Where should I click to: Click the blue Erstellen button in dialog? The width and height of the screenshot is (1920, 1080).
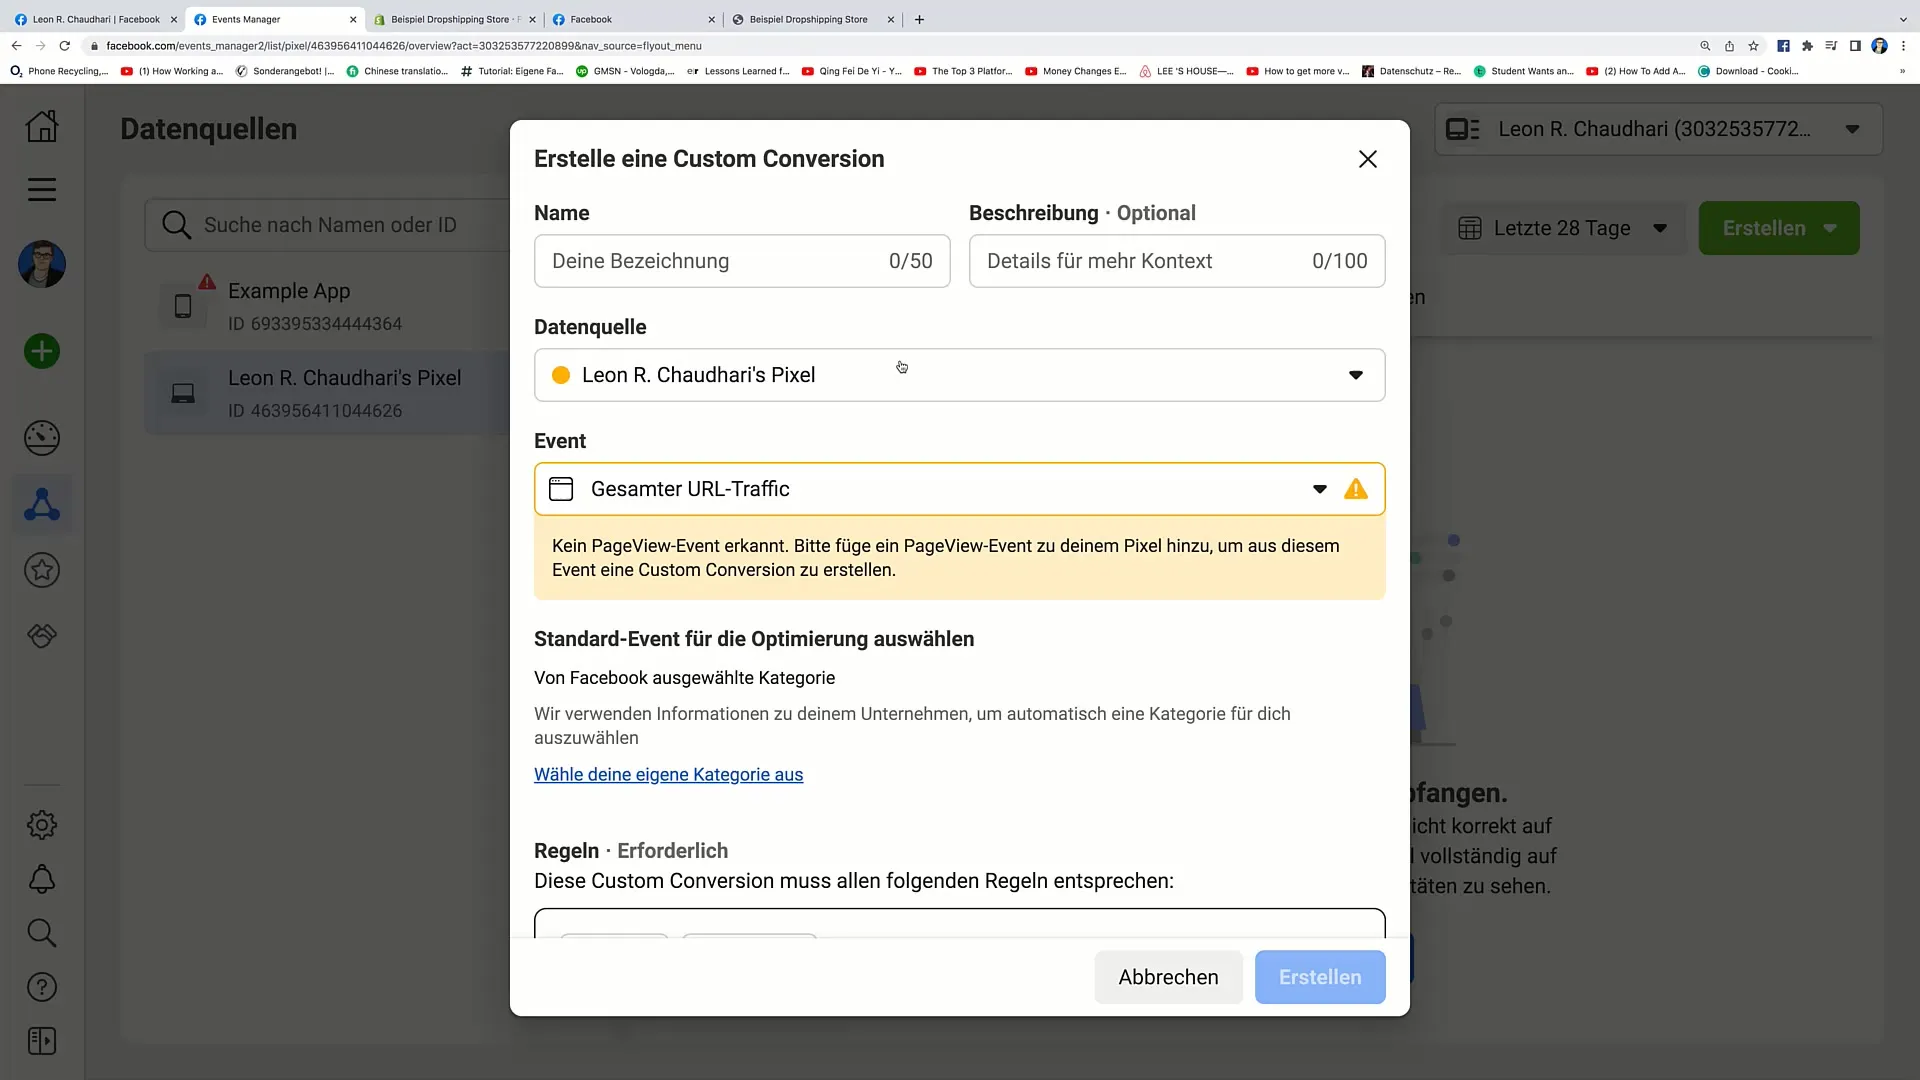tap(1320, 977)
